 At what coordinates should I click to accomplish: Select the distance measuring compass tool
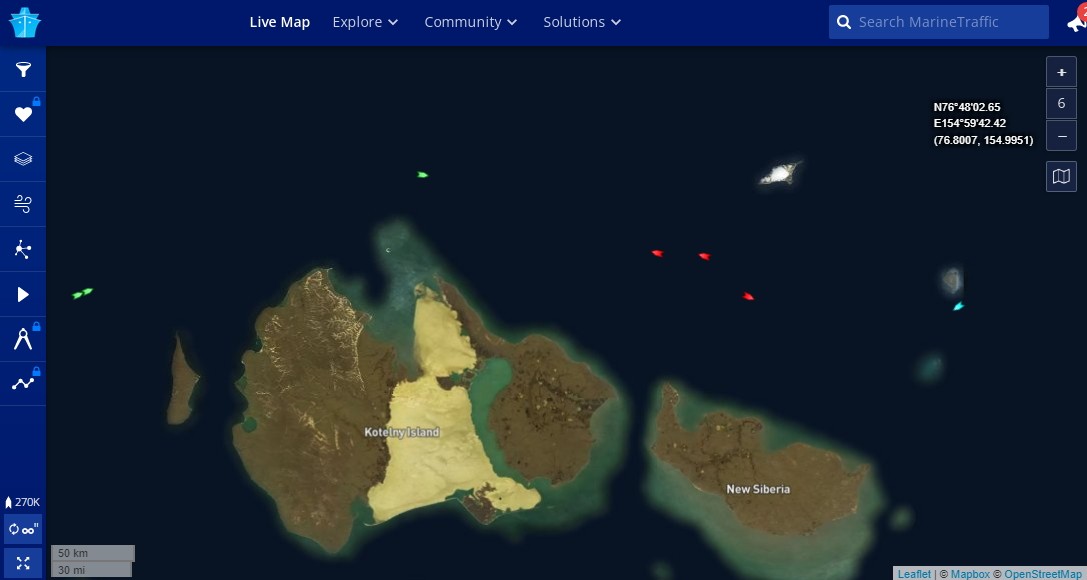pyautogui.click(x=23, y=340)
